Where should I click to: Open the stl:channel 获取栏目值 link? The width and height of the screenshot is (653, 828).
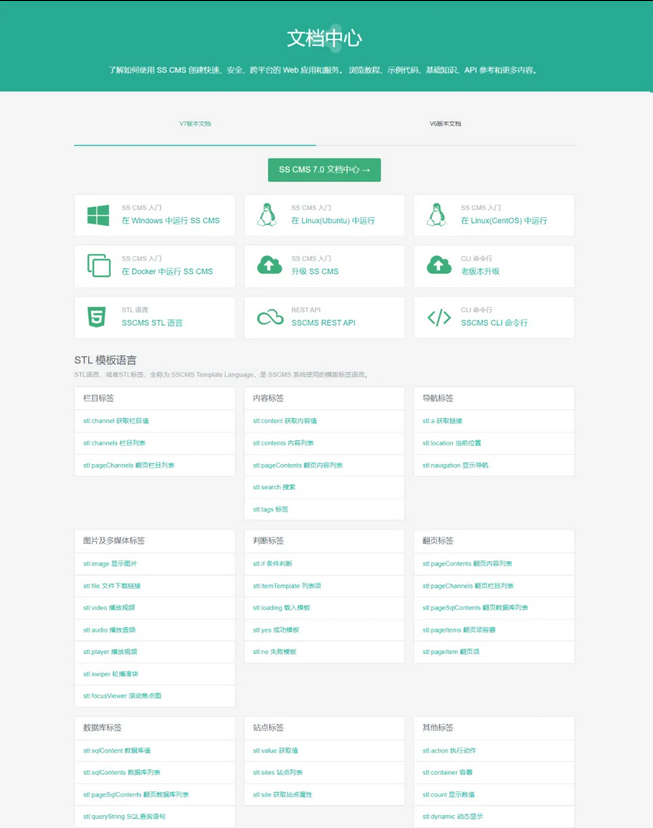click(x=116, y=421)
